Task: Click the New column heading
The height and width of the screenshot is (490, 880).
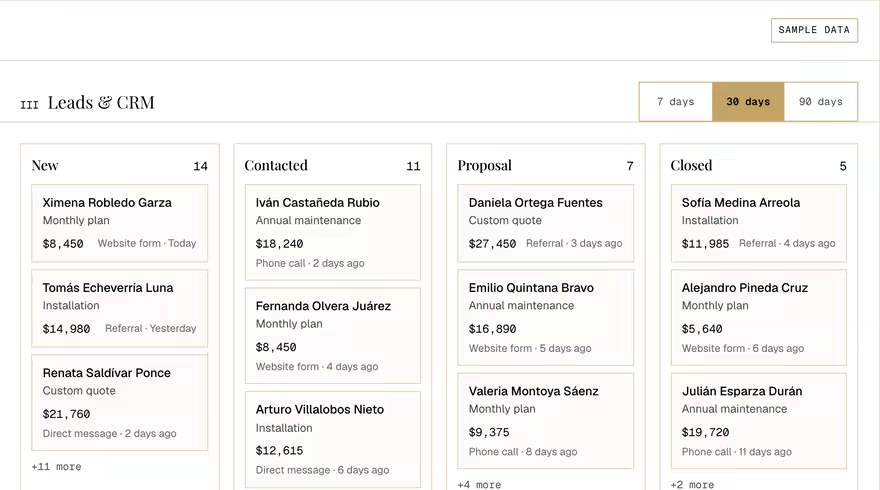Action: [x=45, y=166]
